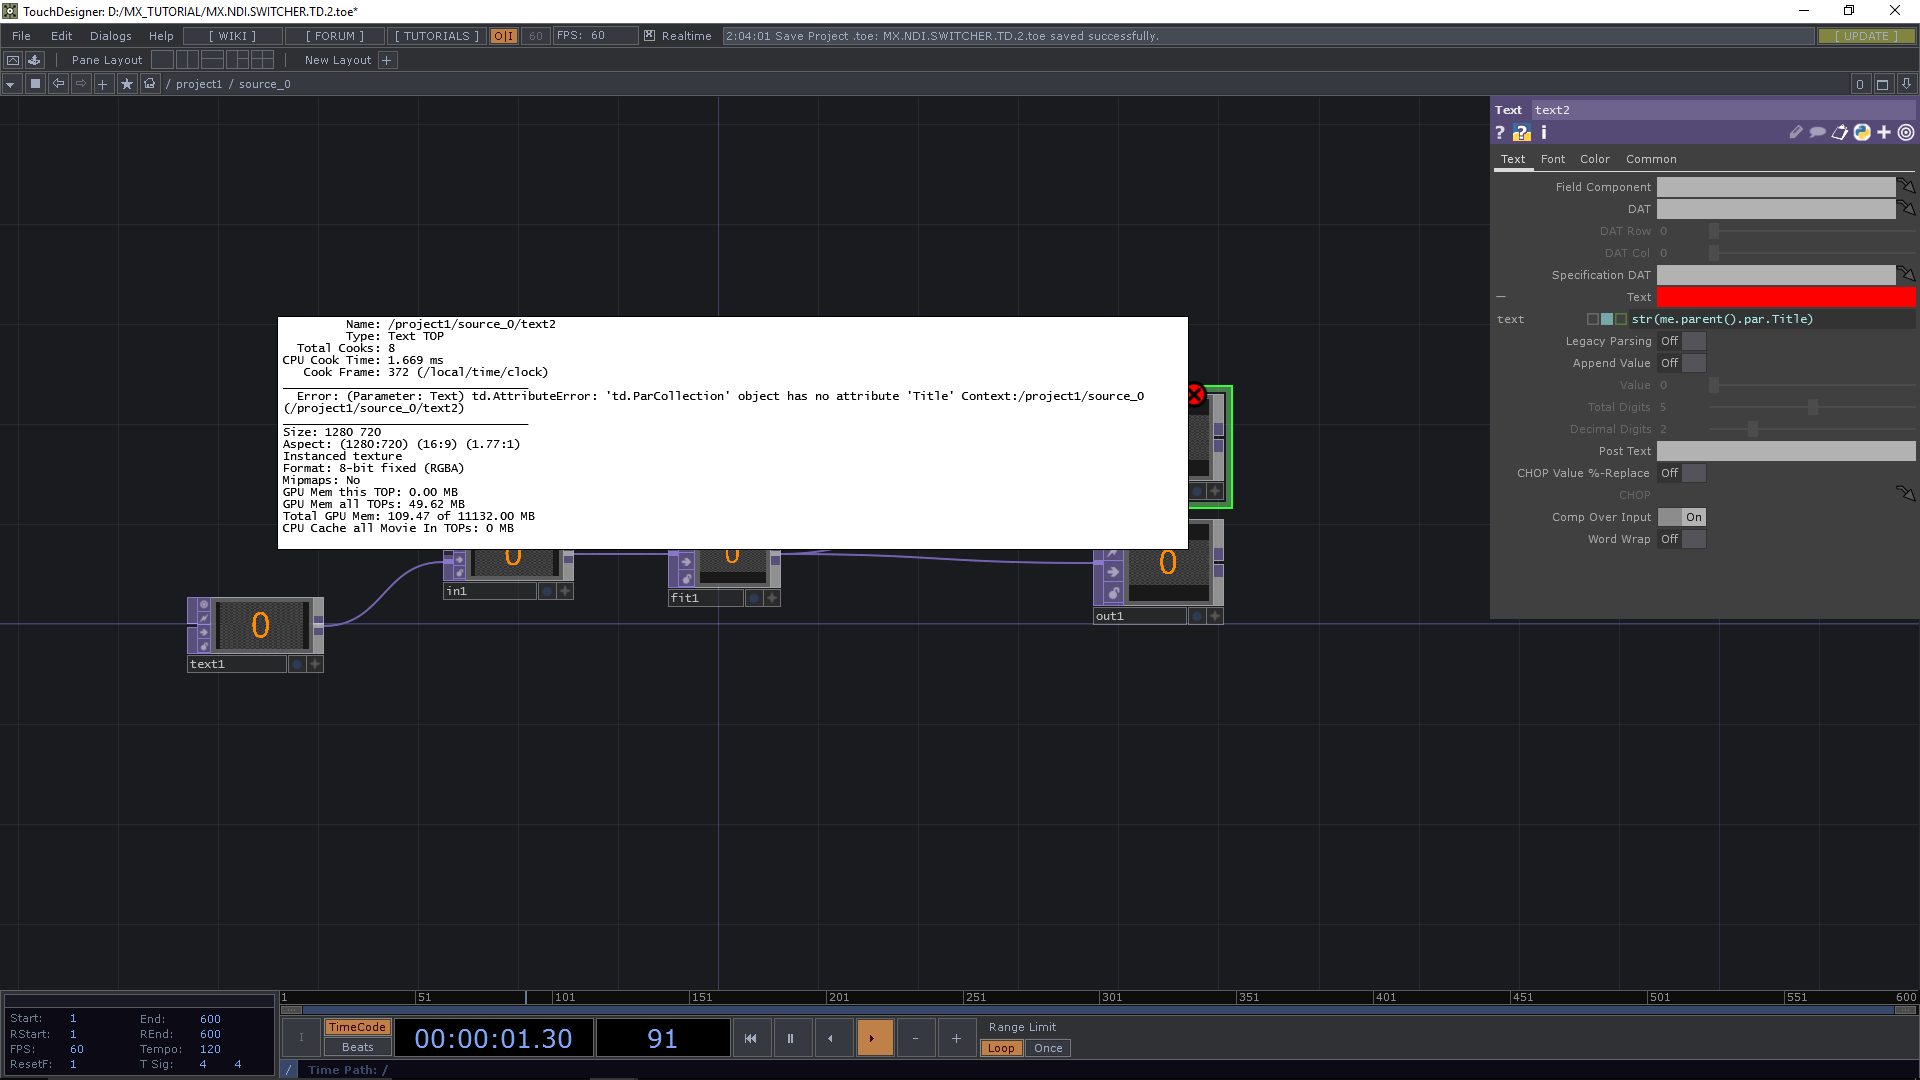Switch to the Font tab
The image size is (1920, 1080).
coord(1553,159)
